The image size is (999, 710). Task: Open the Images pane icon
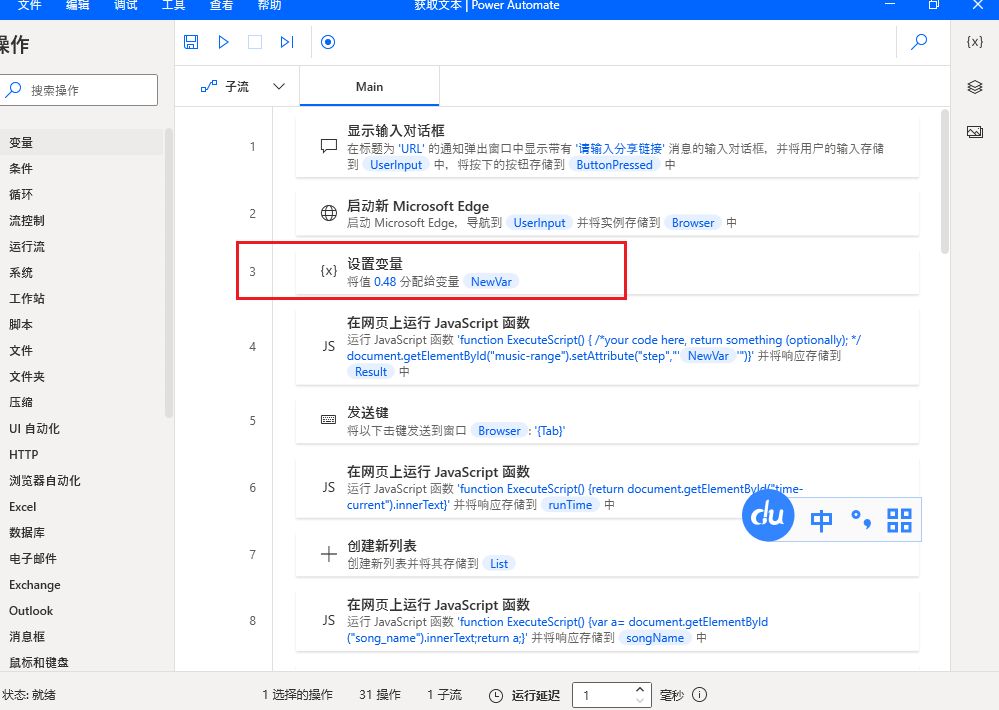[974, 132]
